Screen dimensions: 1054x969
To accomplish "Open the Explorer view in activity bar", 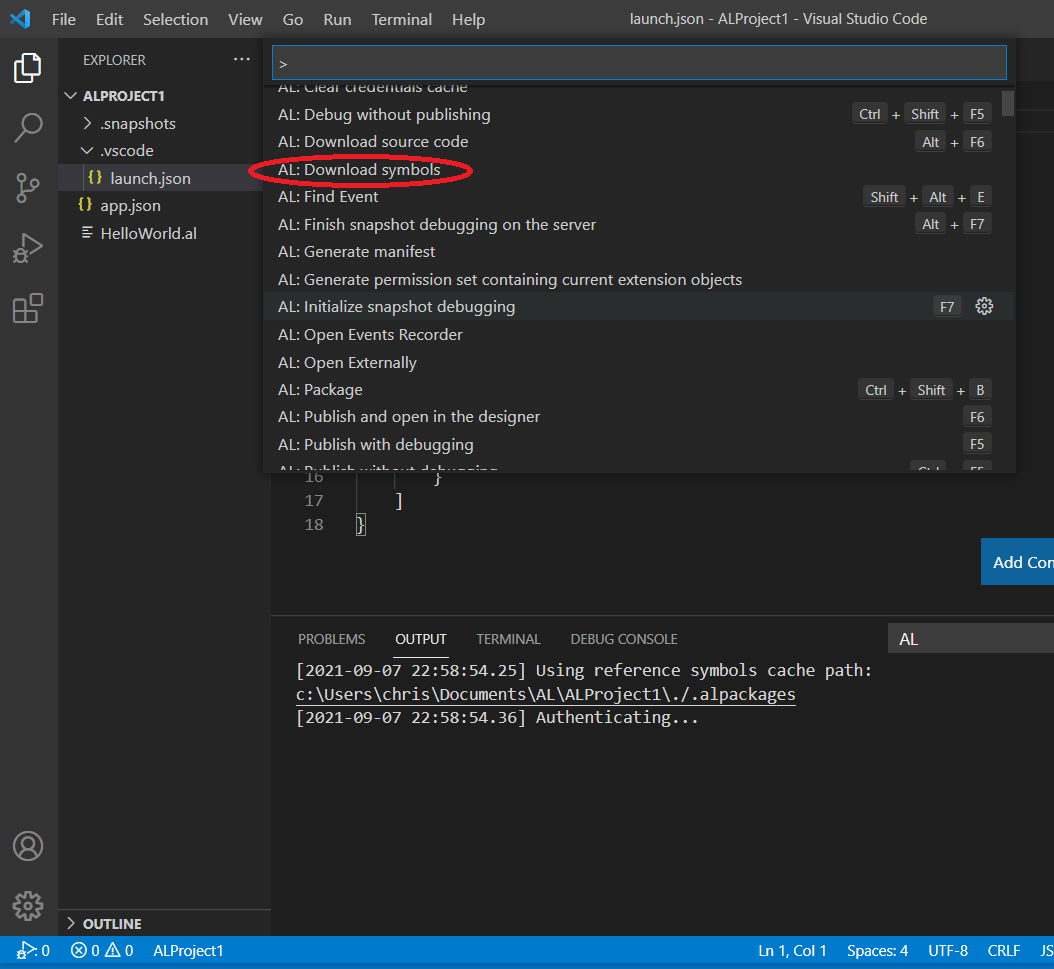I will coord(28,68).
